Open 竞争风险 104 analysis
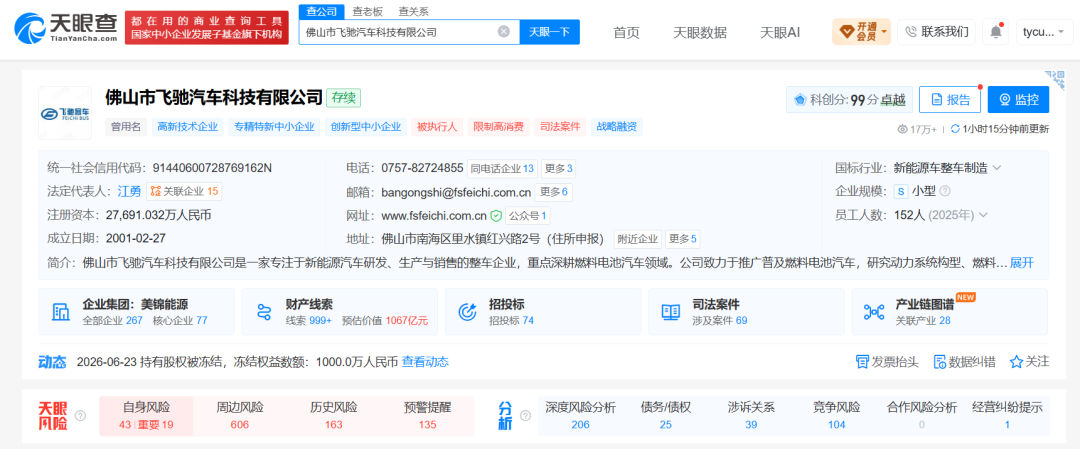 click(x=837, y=416)
